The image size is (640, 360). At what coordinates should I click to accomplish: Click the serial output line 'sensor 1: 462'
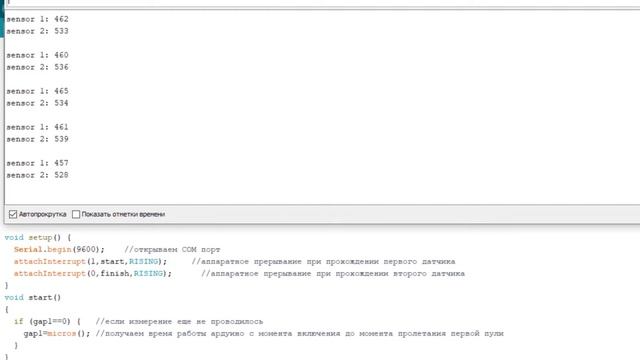37,19
